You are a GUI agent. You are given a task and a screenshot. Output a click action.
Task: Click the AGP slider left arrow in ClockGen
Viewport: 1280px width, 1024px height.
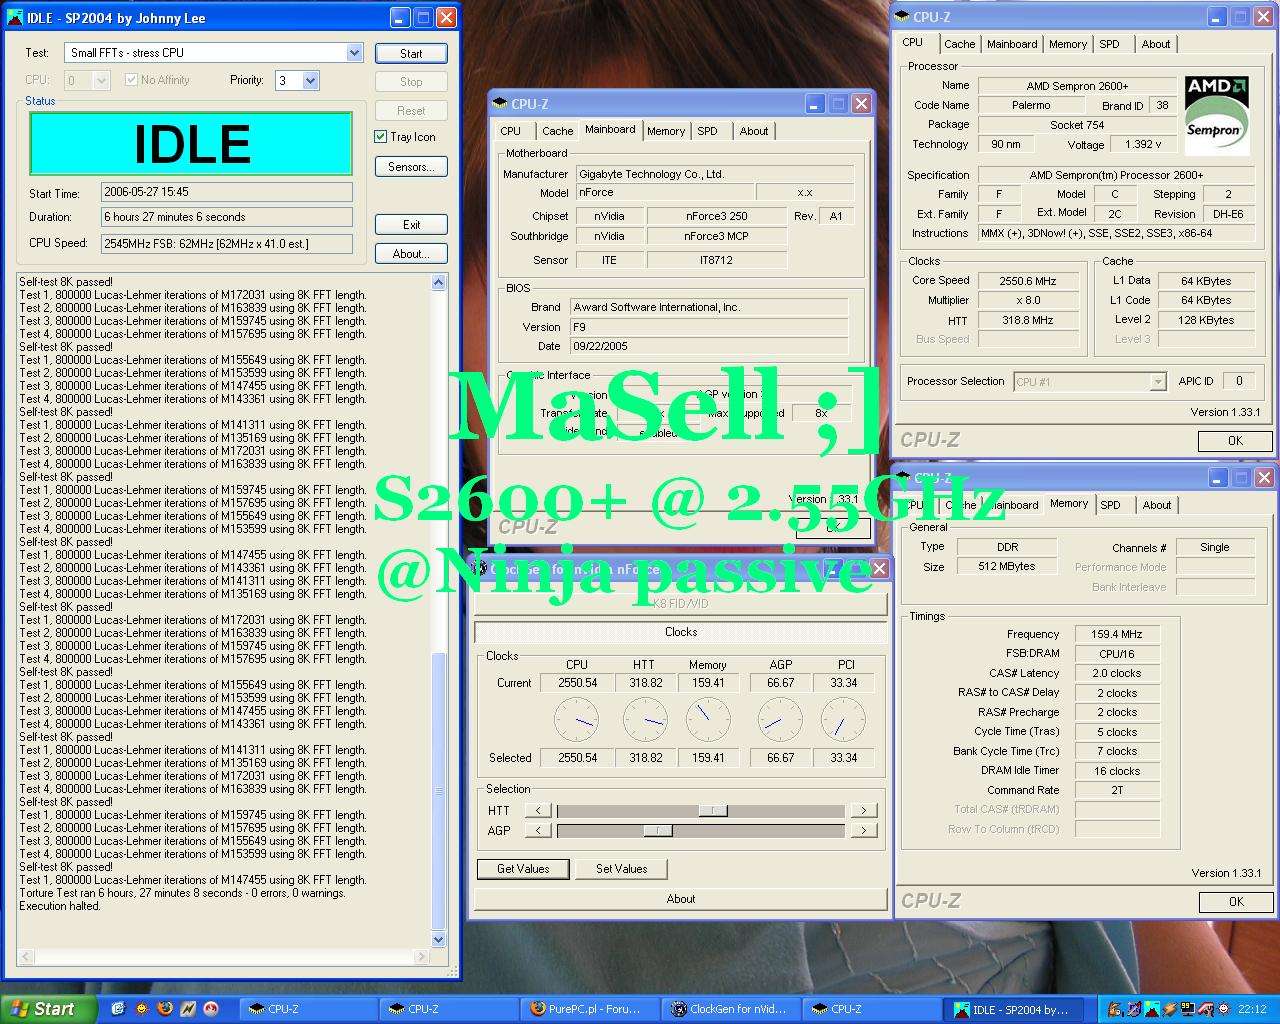[x=538, y=830]
